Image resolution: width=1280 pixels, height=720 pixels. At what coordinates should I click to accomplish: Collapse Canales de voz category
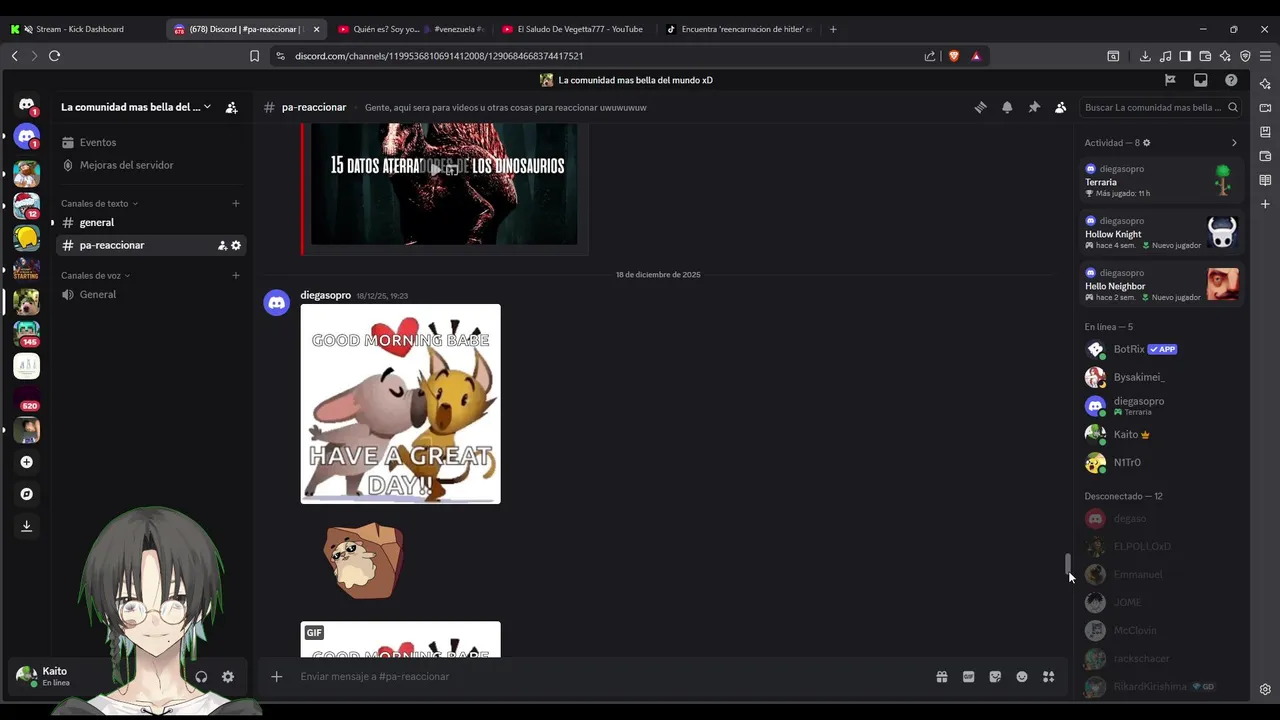(96, 275)
